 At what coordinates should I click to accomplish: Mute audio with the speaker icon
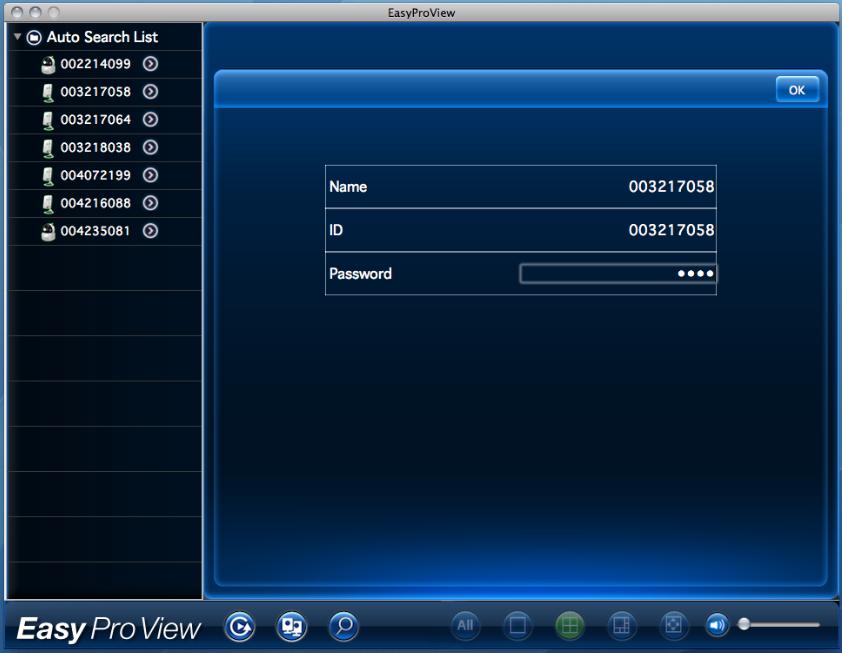click(717, 625)
